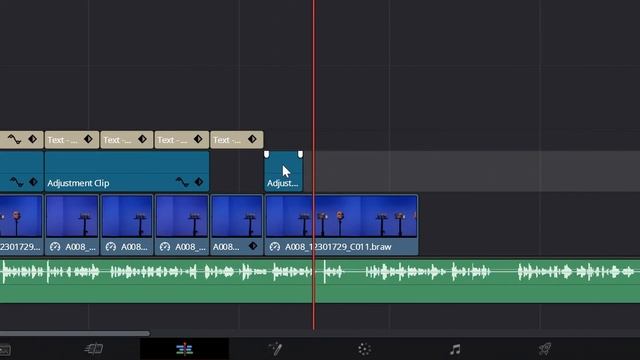Select the third full Text title clip
The image size is (640, 360).
point(182,140)
